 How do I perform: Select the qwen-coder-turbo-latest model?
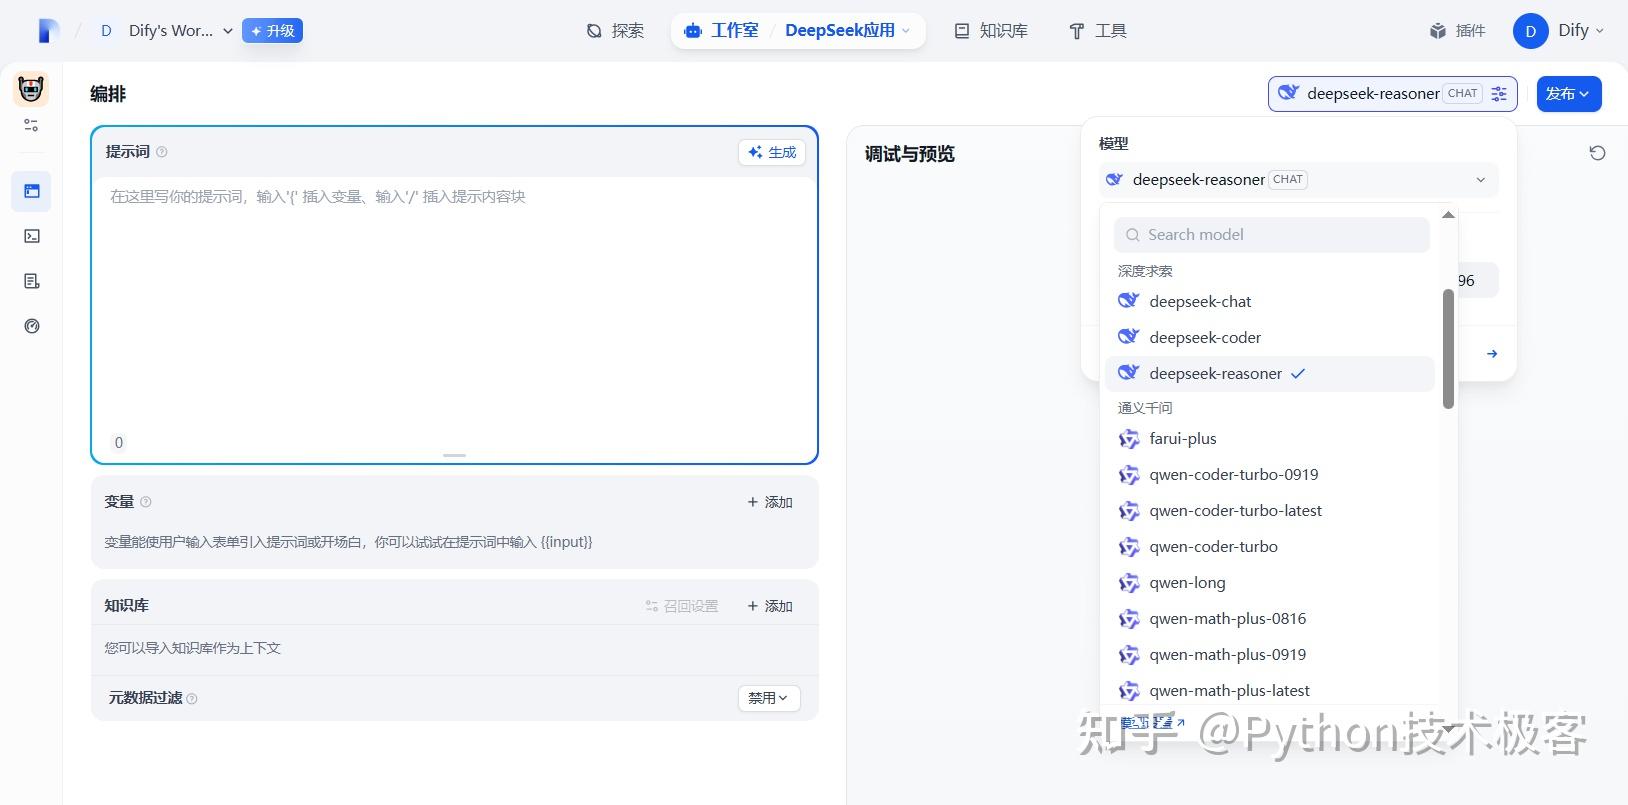pyautogui.click(x=1270, y=510)
